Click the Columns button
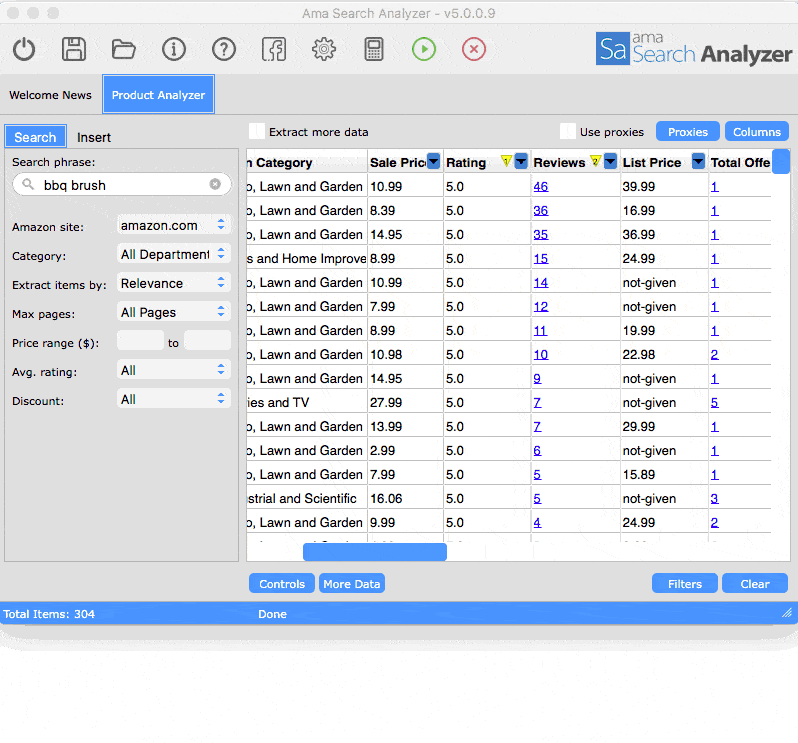The width and height of the screenshot is (798, 743). (x=757, y=132)
